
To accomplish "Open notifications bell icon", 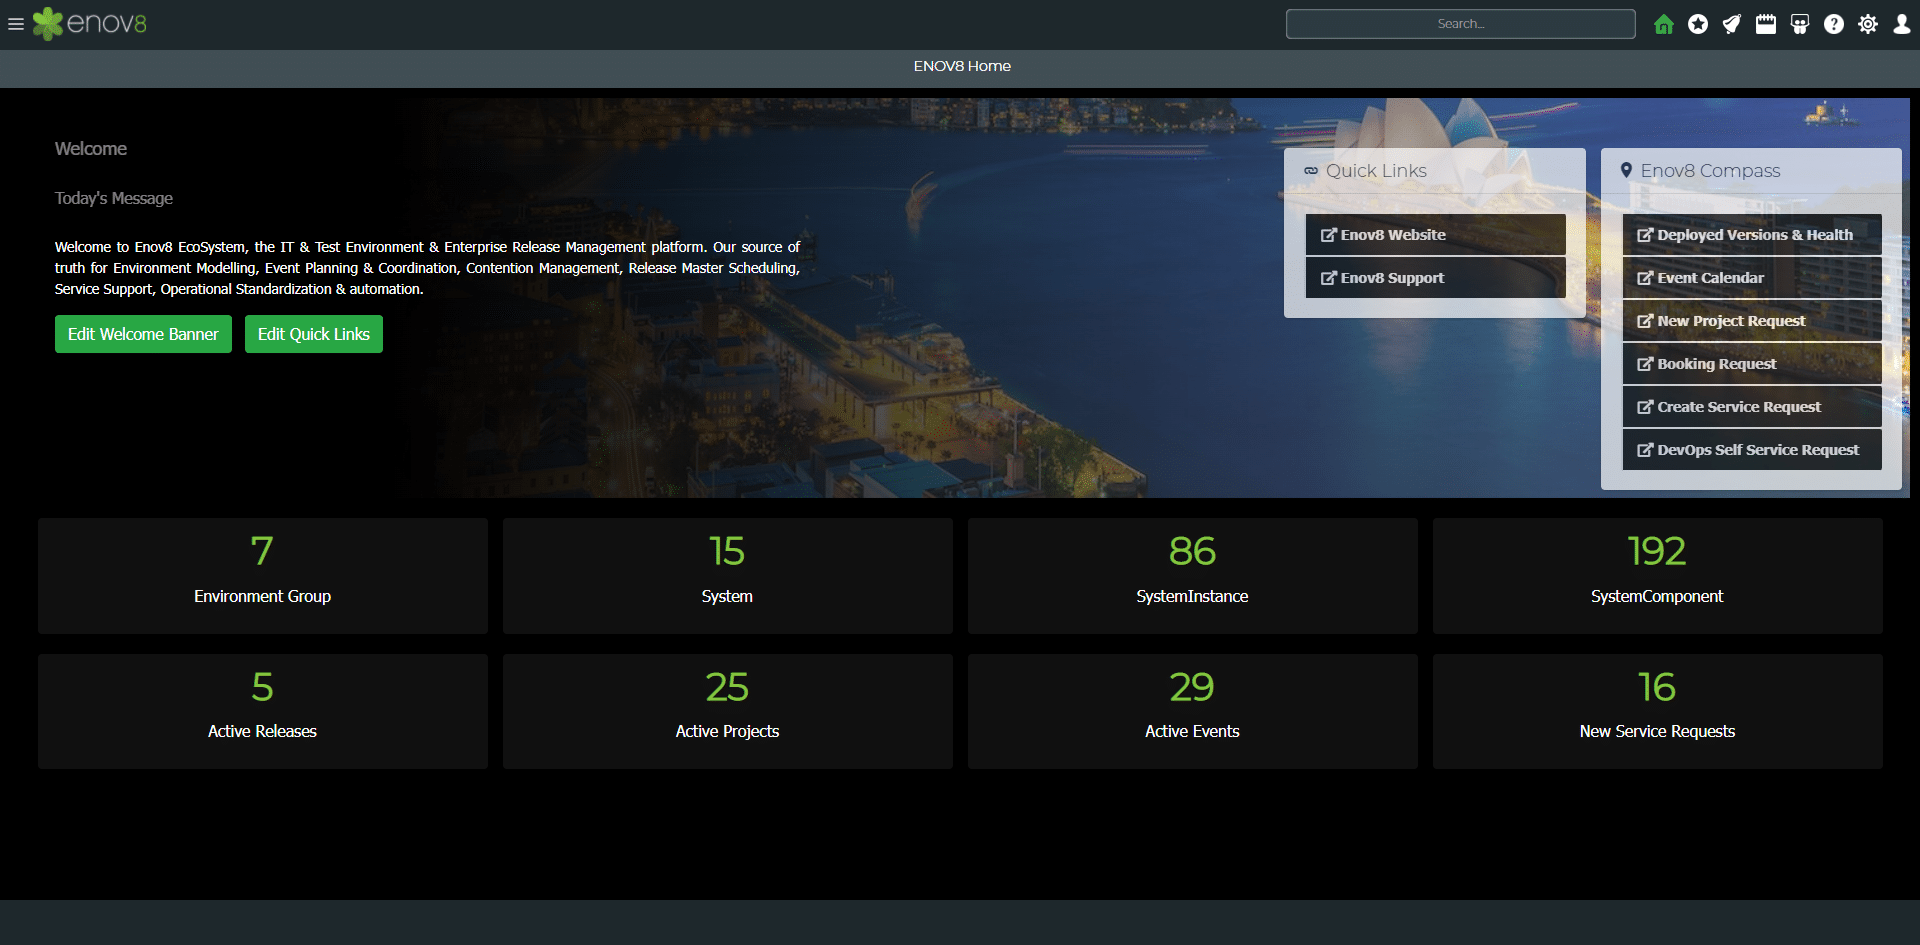I will pos(1732,24).
